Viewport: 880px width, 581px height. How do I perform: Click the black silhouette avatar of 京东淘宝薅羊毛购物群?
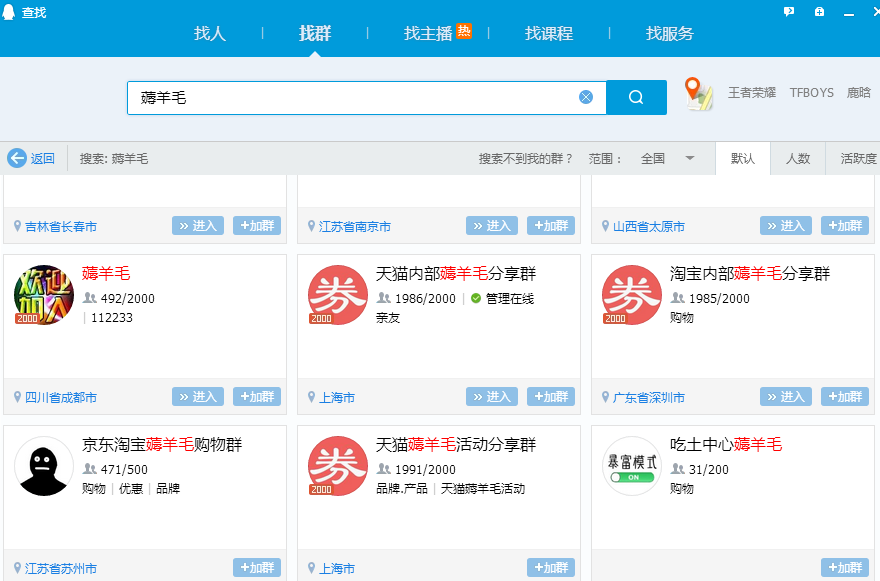[x=44, y=466]
